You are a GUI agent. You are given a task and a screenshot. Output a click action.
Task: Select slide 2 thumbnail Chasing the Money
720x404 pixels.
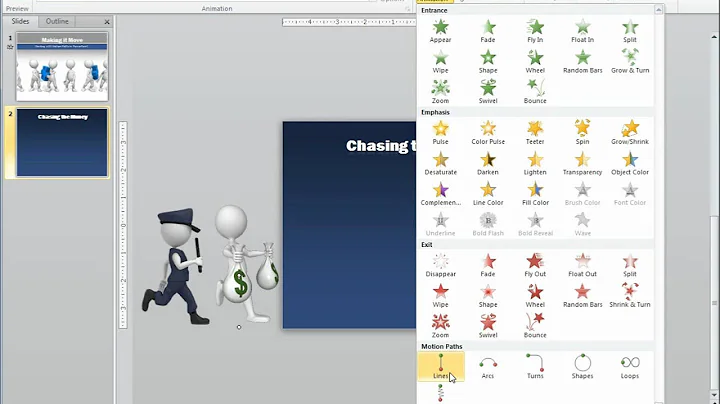point(62,142)
